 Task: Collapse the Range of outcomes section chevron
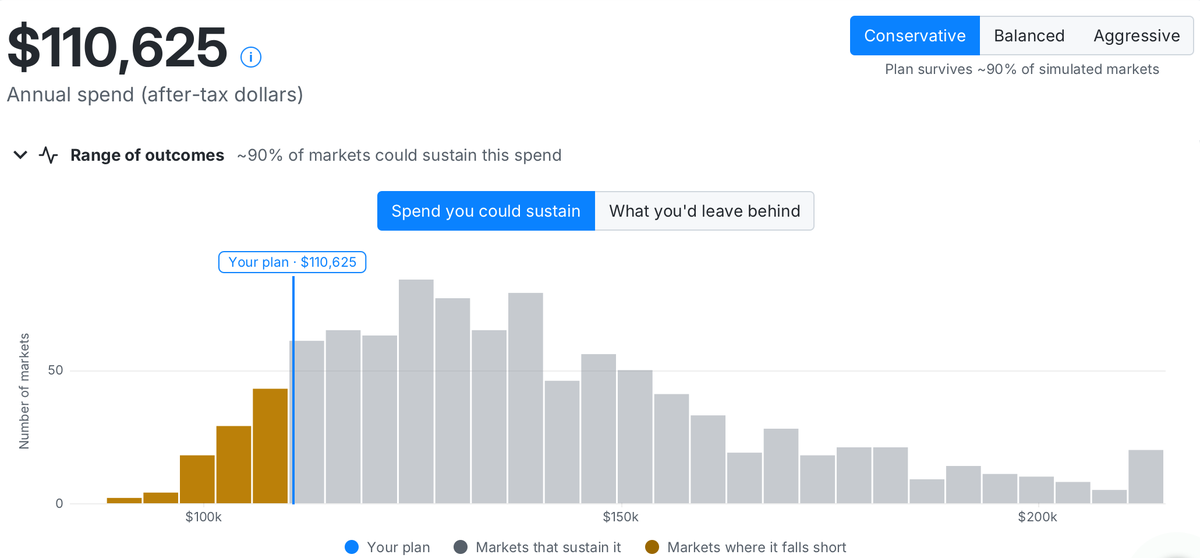[20, 155]
